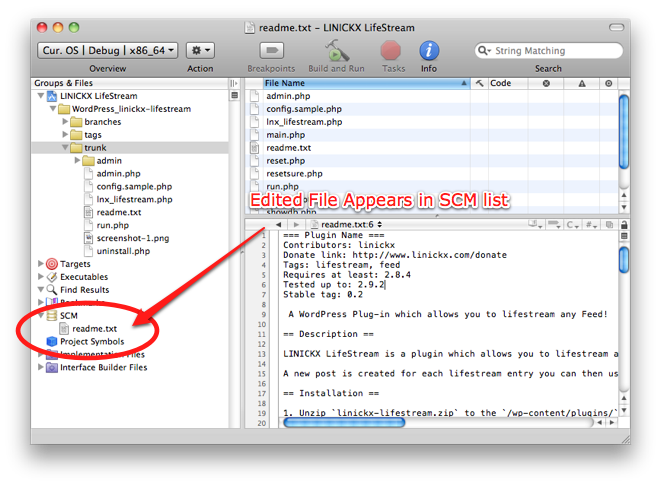Click the trunk folder icon
The width and height of the screenshot is (661, 486).
(x=76, y=148)
